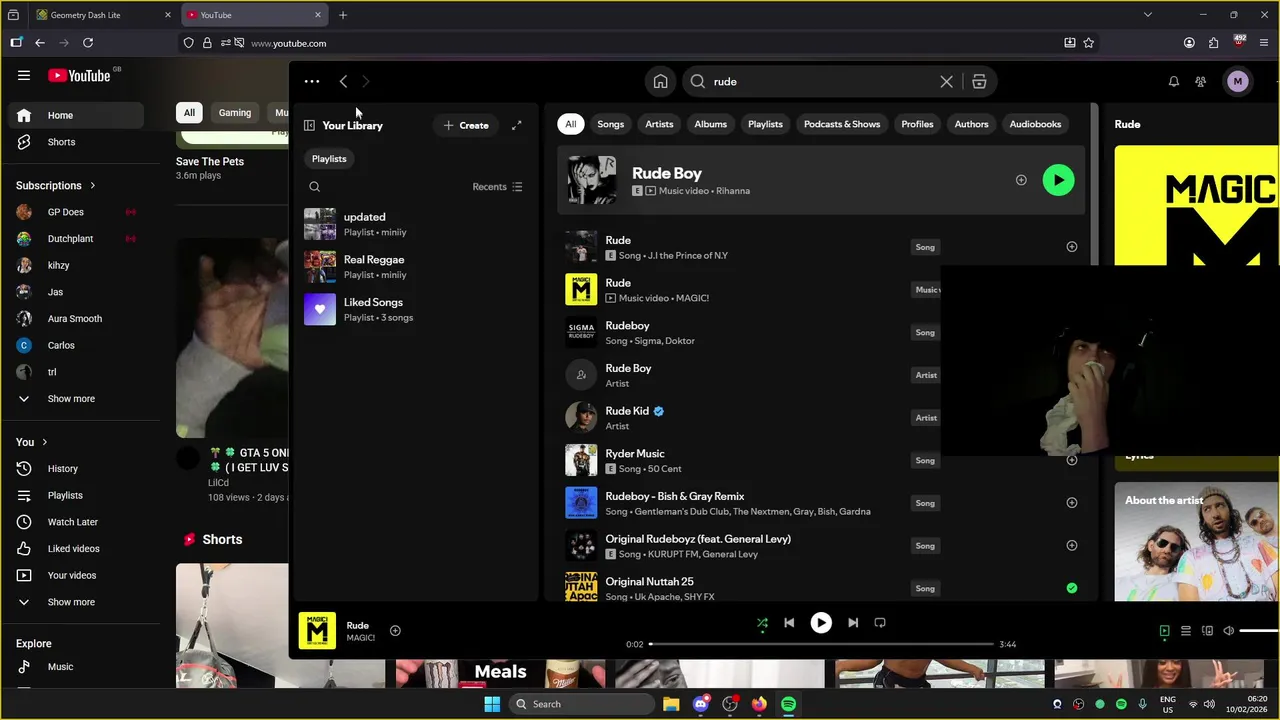The image size is (1280, 720).
Task: Skip to previous track
Action: [x=789, y=623]
